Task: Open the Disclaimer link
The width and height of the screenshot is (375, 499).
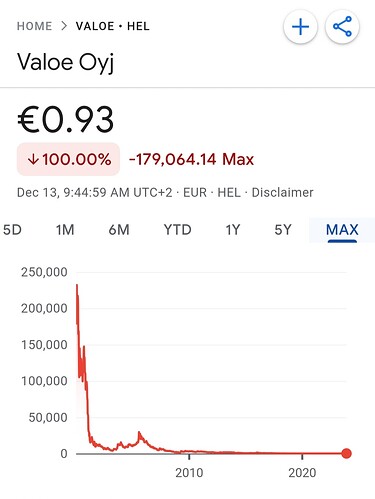Action: (282, 193)
